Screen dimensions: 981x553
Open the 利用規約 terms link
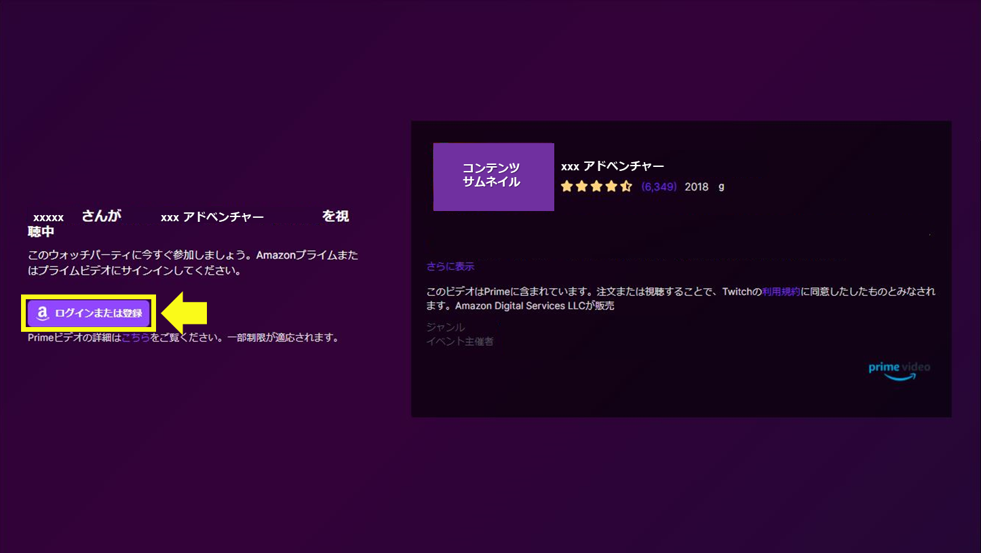click(781, 292)
